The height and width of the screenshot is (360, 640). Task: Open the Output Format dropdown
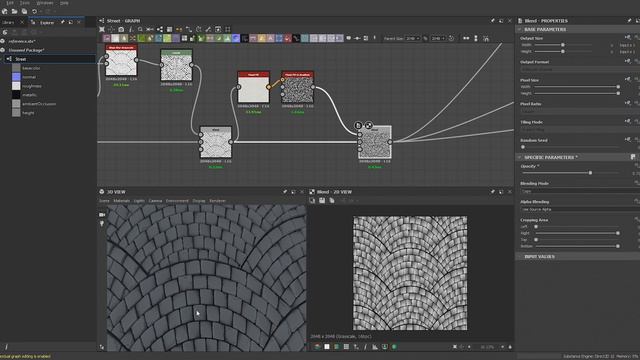pyautogui.click(x=580, y=69)
